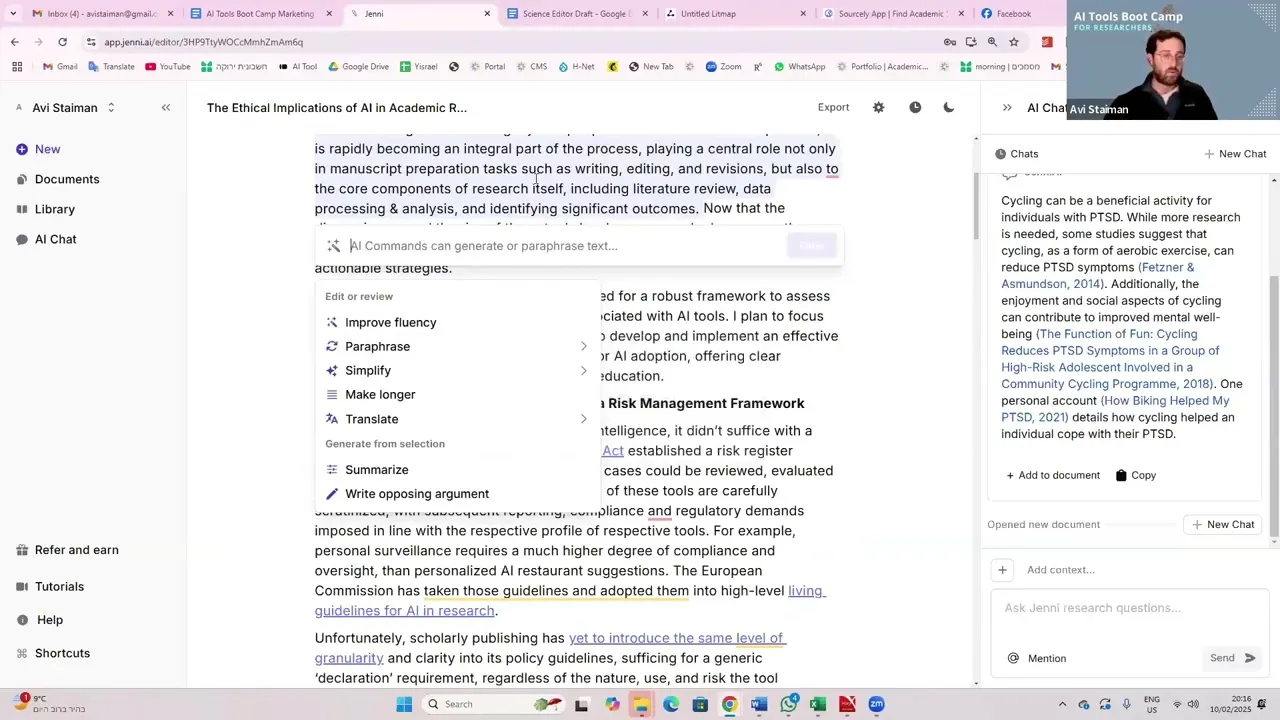The width and height of the screenshot is (1280, 720).
Task: Click the Add context field
Action: [x=1061, y=570]
